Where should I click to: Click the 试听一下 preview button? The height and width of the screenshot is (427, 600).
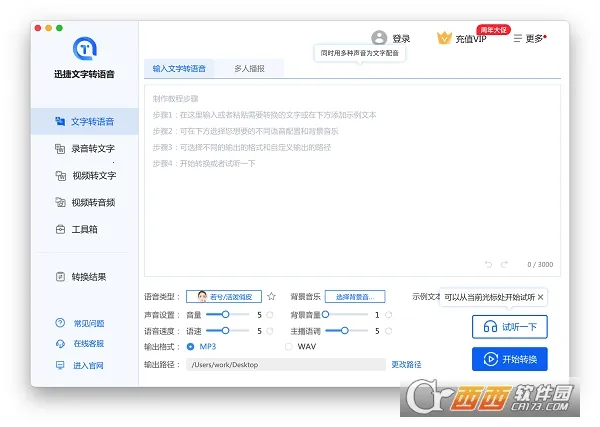tap(509, 326)
